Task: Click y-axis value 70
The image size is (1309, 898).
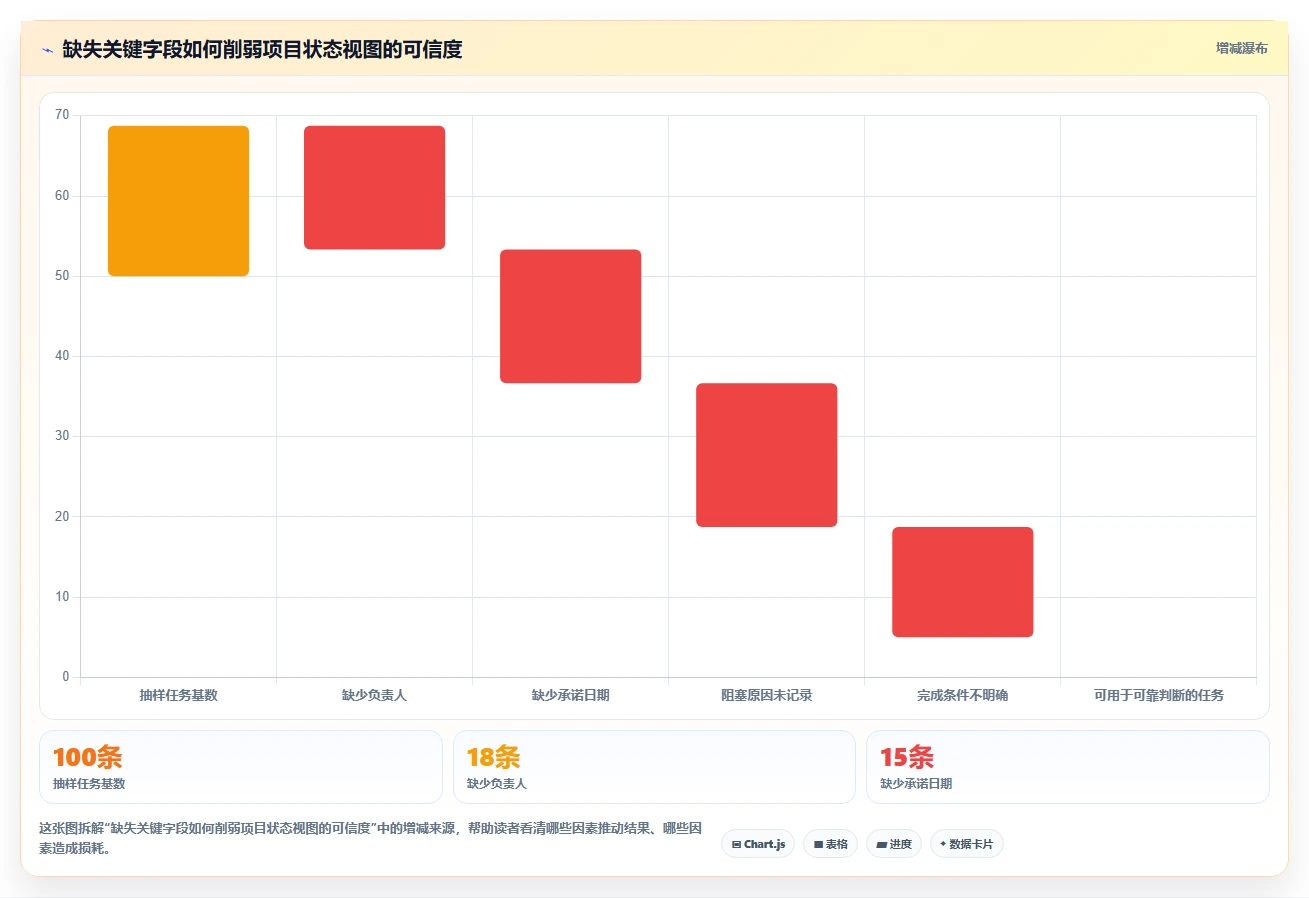Action: tap(62, 115)
